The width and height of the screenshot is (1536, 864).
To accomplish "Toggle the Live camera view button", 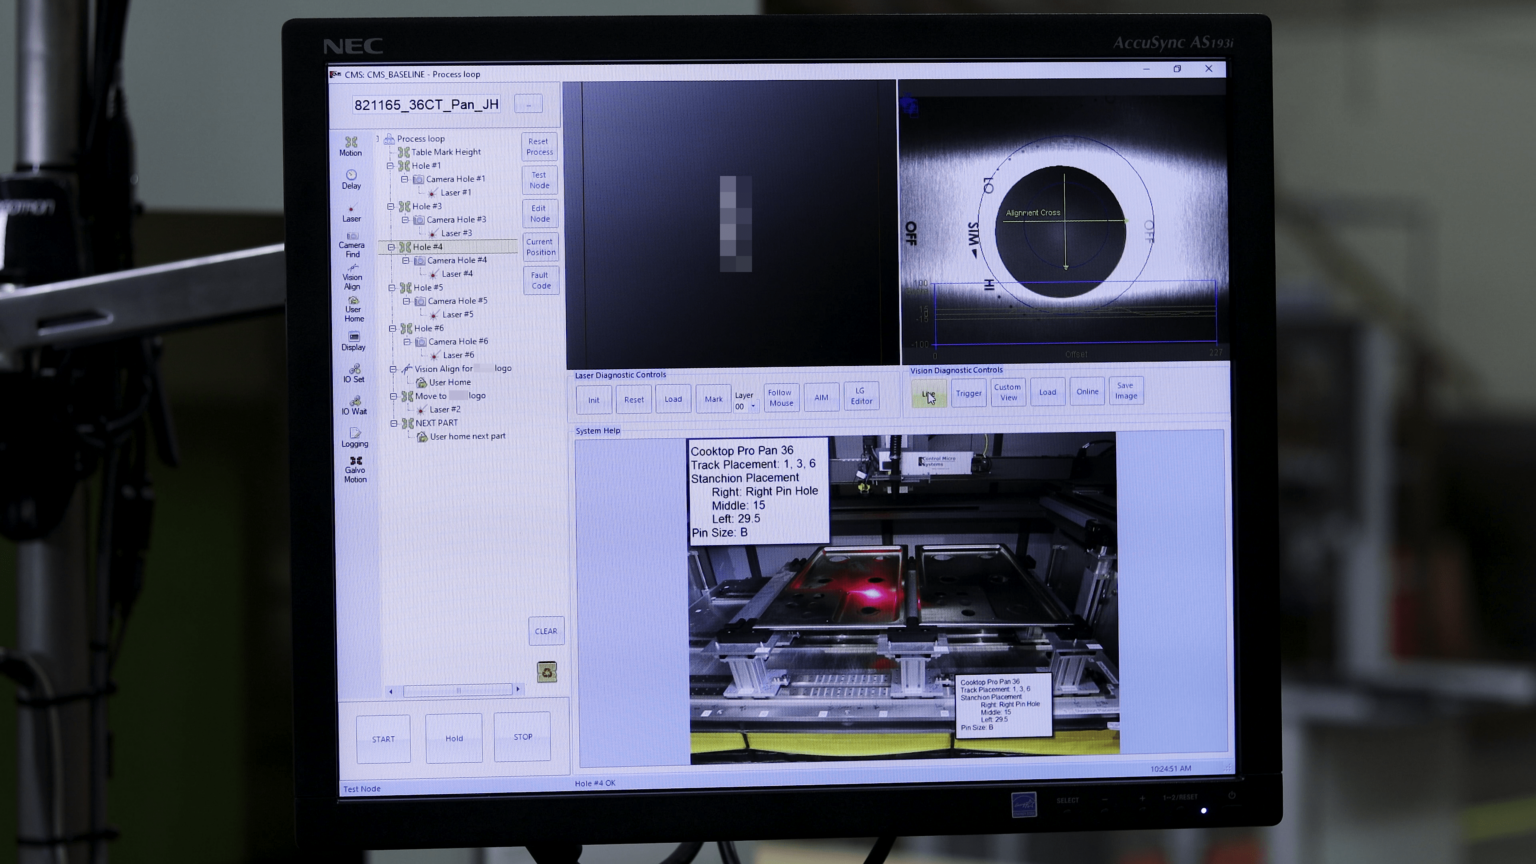I will click(929, 393).
